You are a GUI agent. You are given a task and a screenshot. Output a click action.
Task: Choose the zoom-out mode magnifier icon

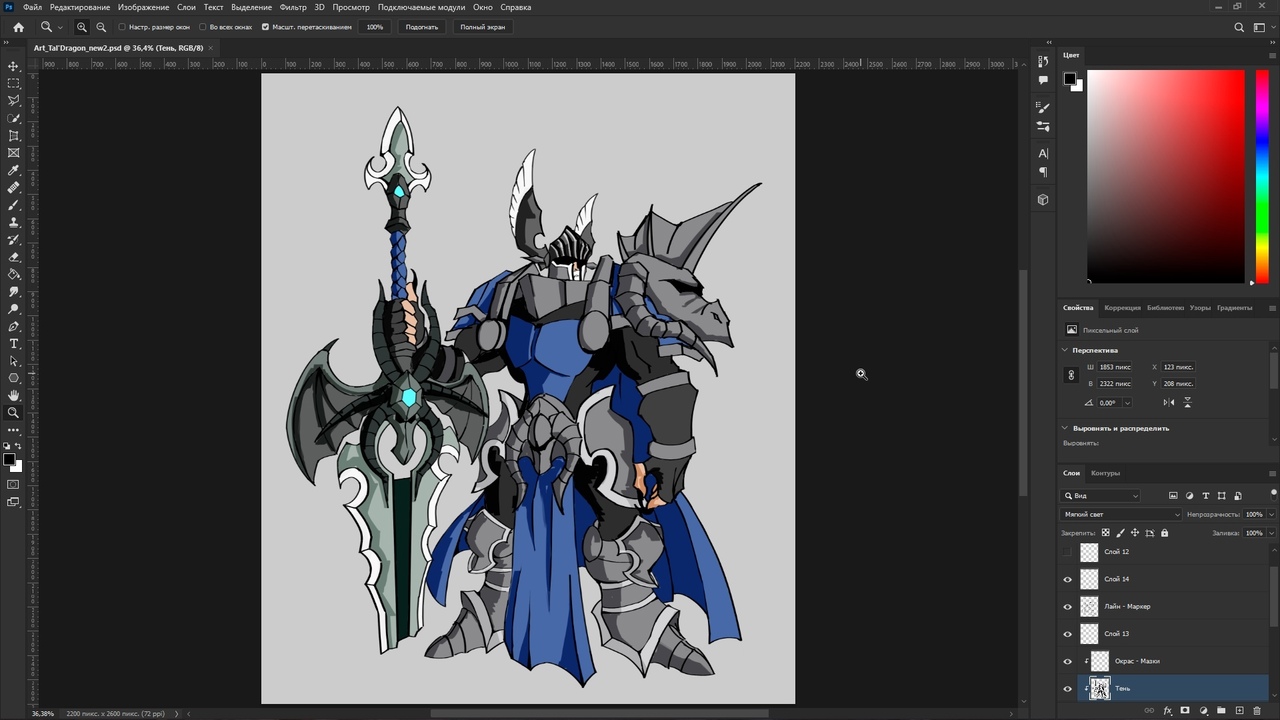click(x=101, y=27)
